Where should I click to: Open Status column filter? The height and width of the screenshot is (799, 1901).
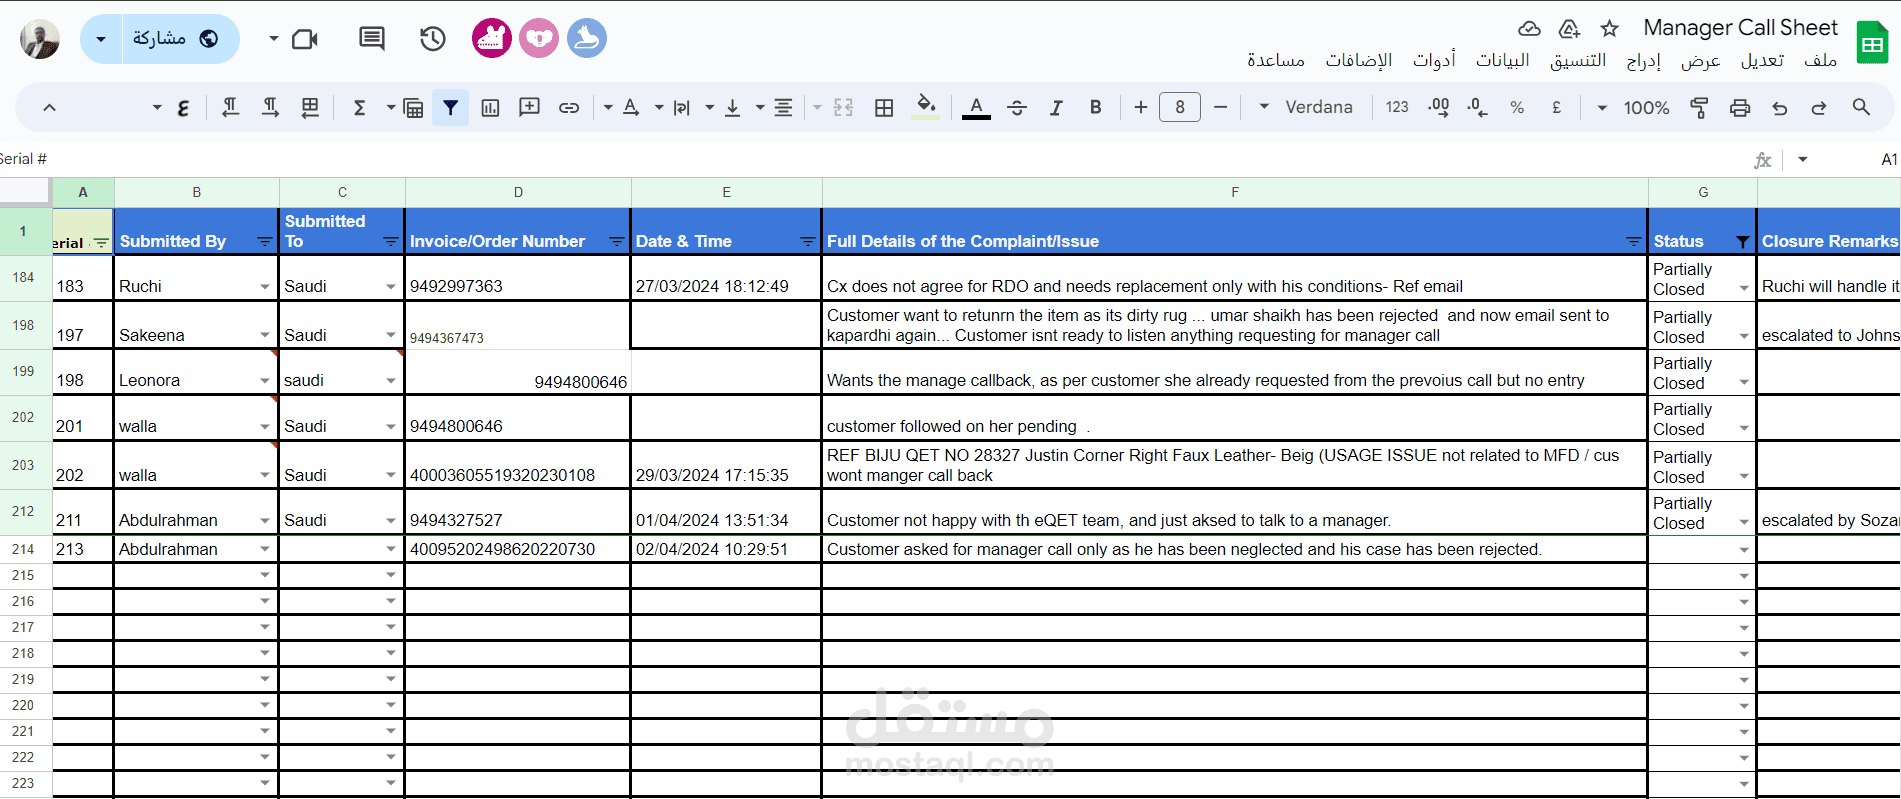pos(1743,242)
